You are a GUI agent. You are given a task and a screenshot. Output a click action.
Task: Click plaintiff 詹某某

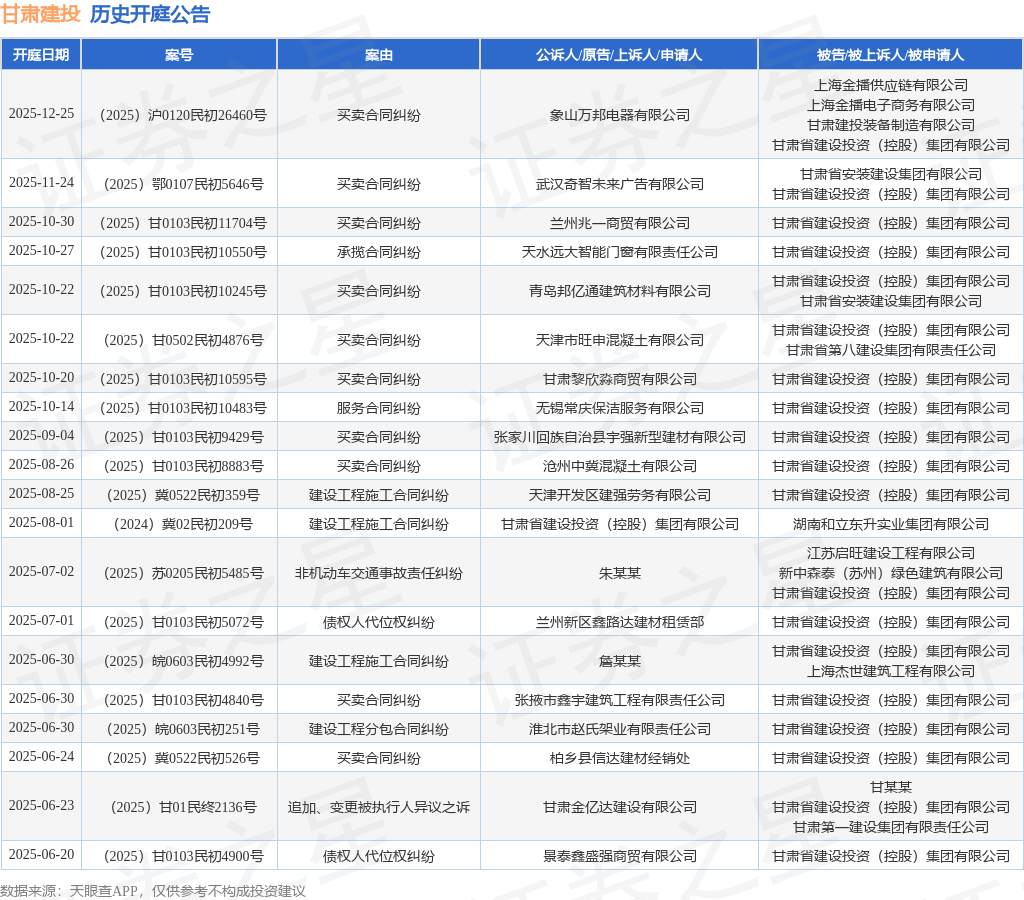(620, 662)
